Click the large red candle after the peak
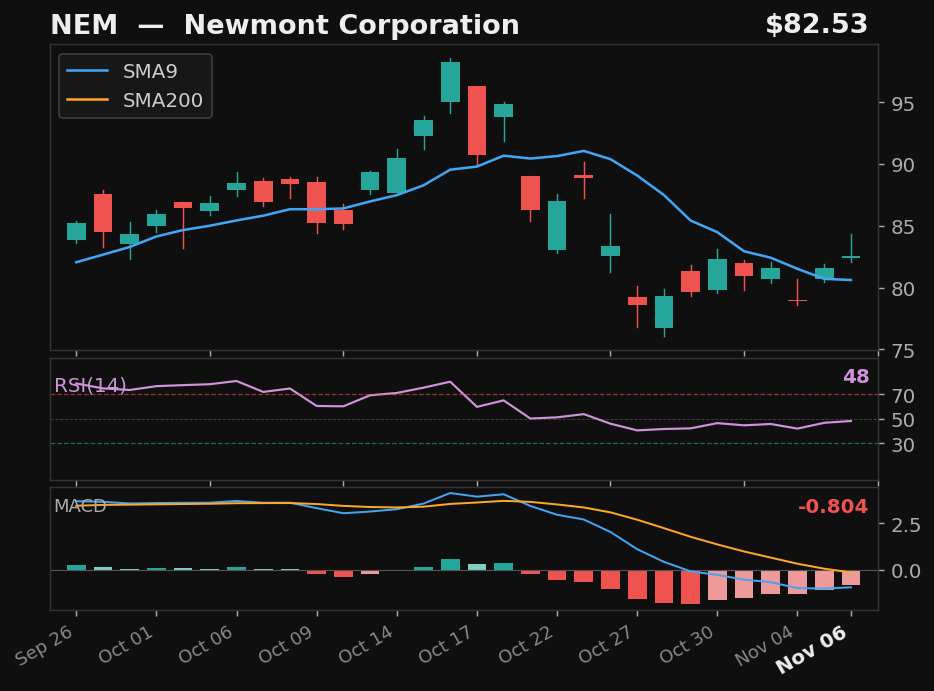 pyautogui.click(x=477, y=120)
